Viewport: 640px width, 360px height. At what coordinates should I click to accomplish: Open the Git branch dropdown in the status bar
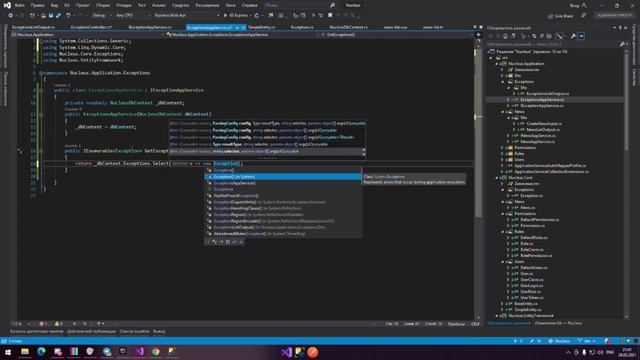(587, 341)
